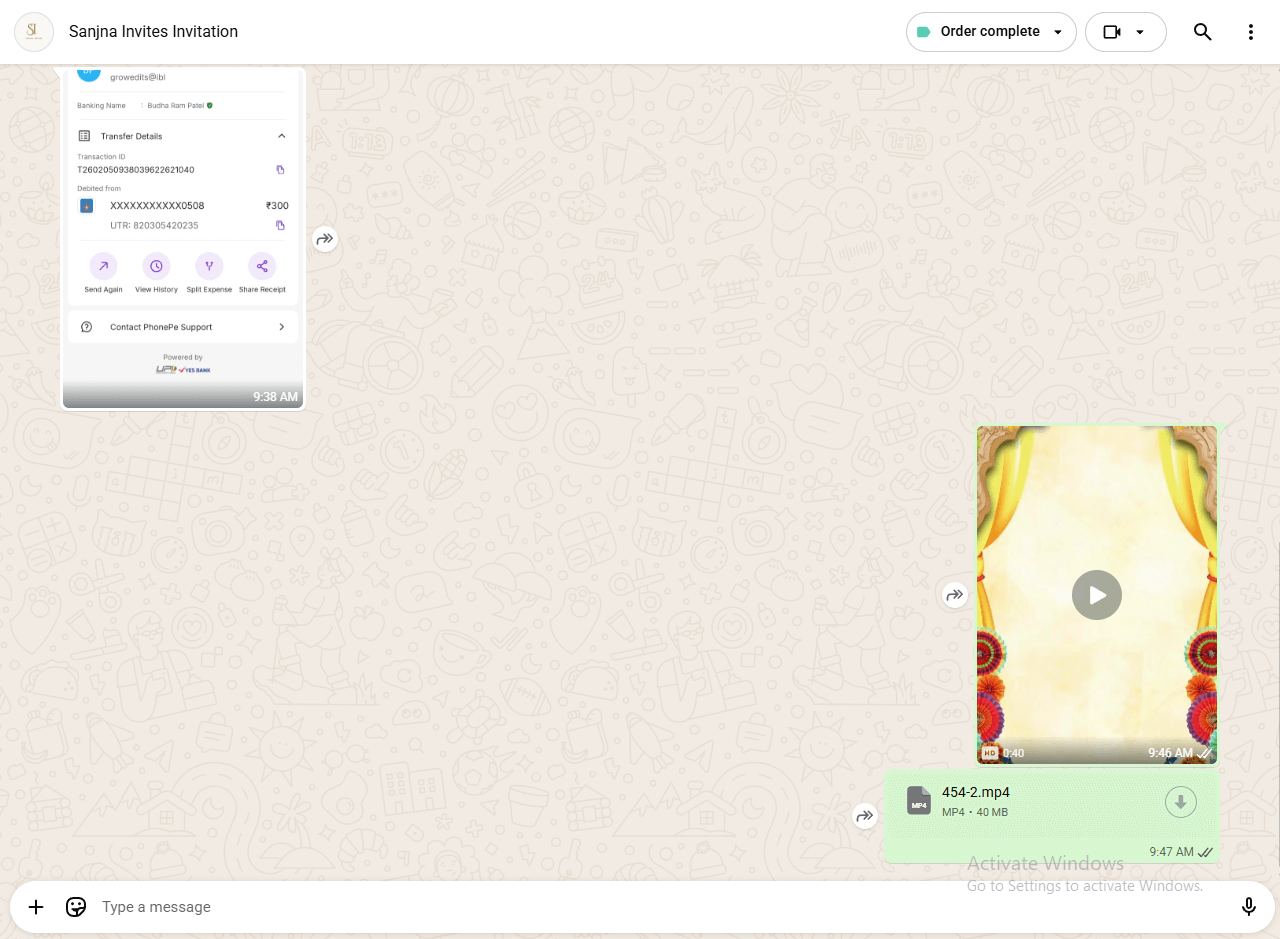Click the plus attach icon

[x=36, y=907]
